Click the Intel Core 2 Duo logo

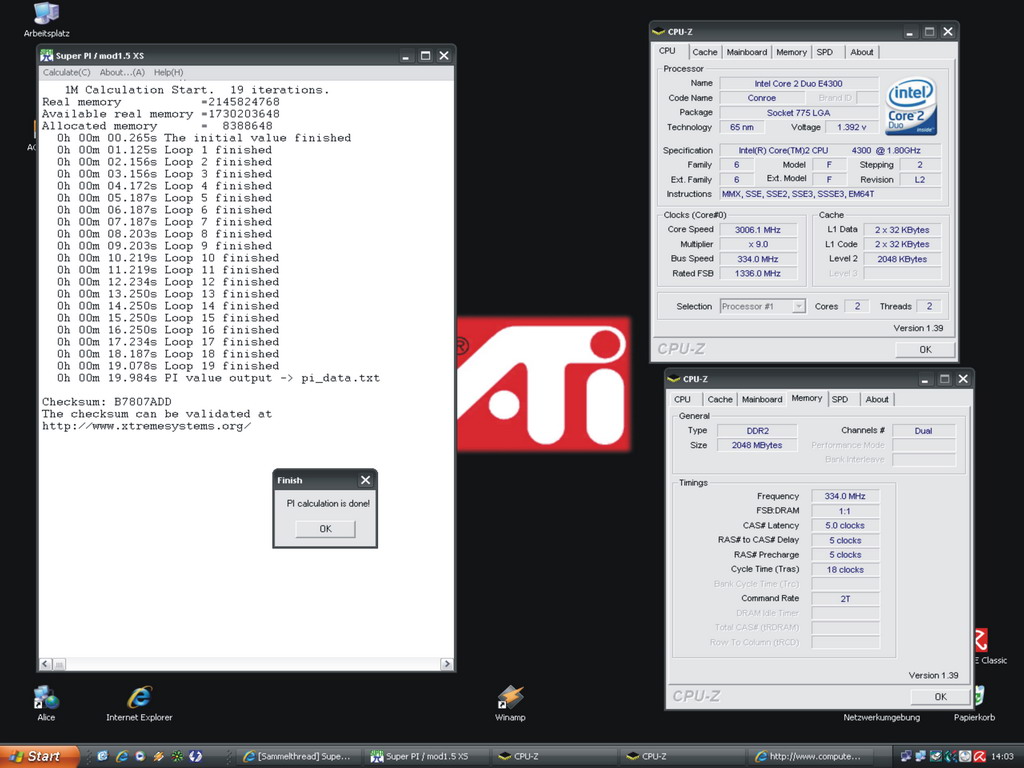[x=911, y=106]
